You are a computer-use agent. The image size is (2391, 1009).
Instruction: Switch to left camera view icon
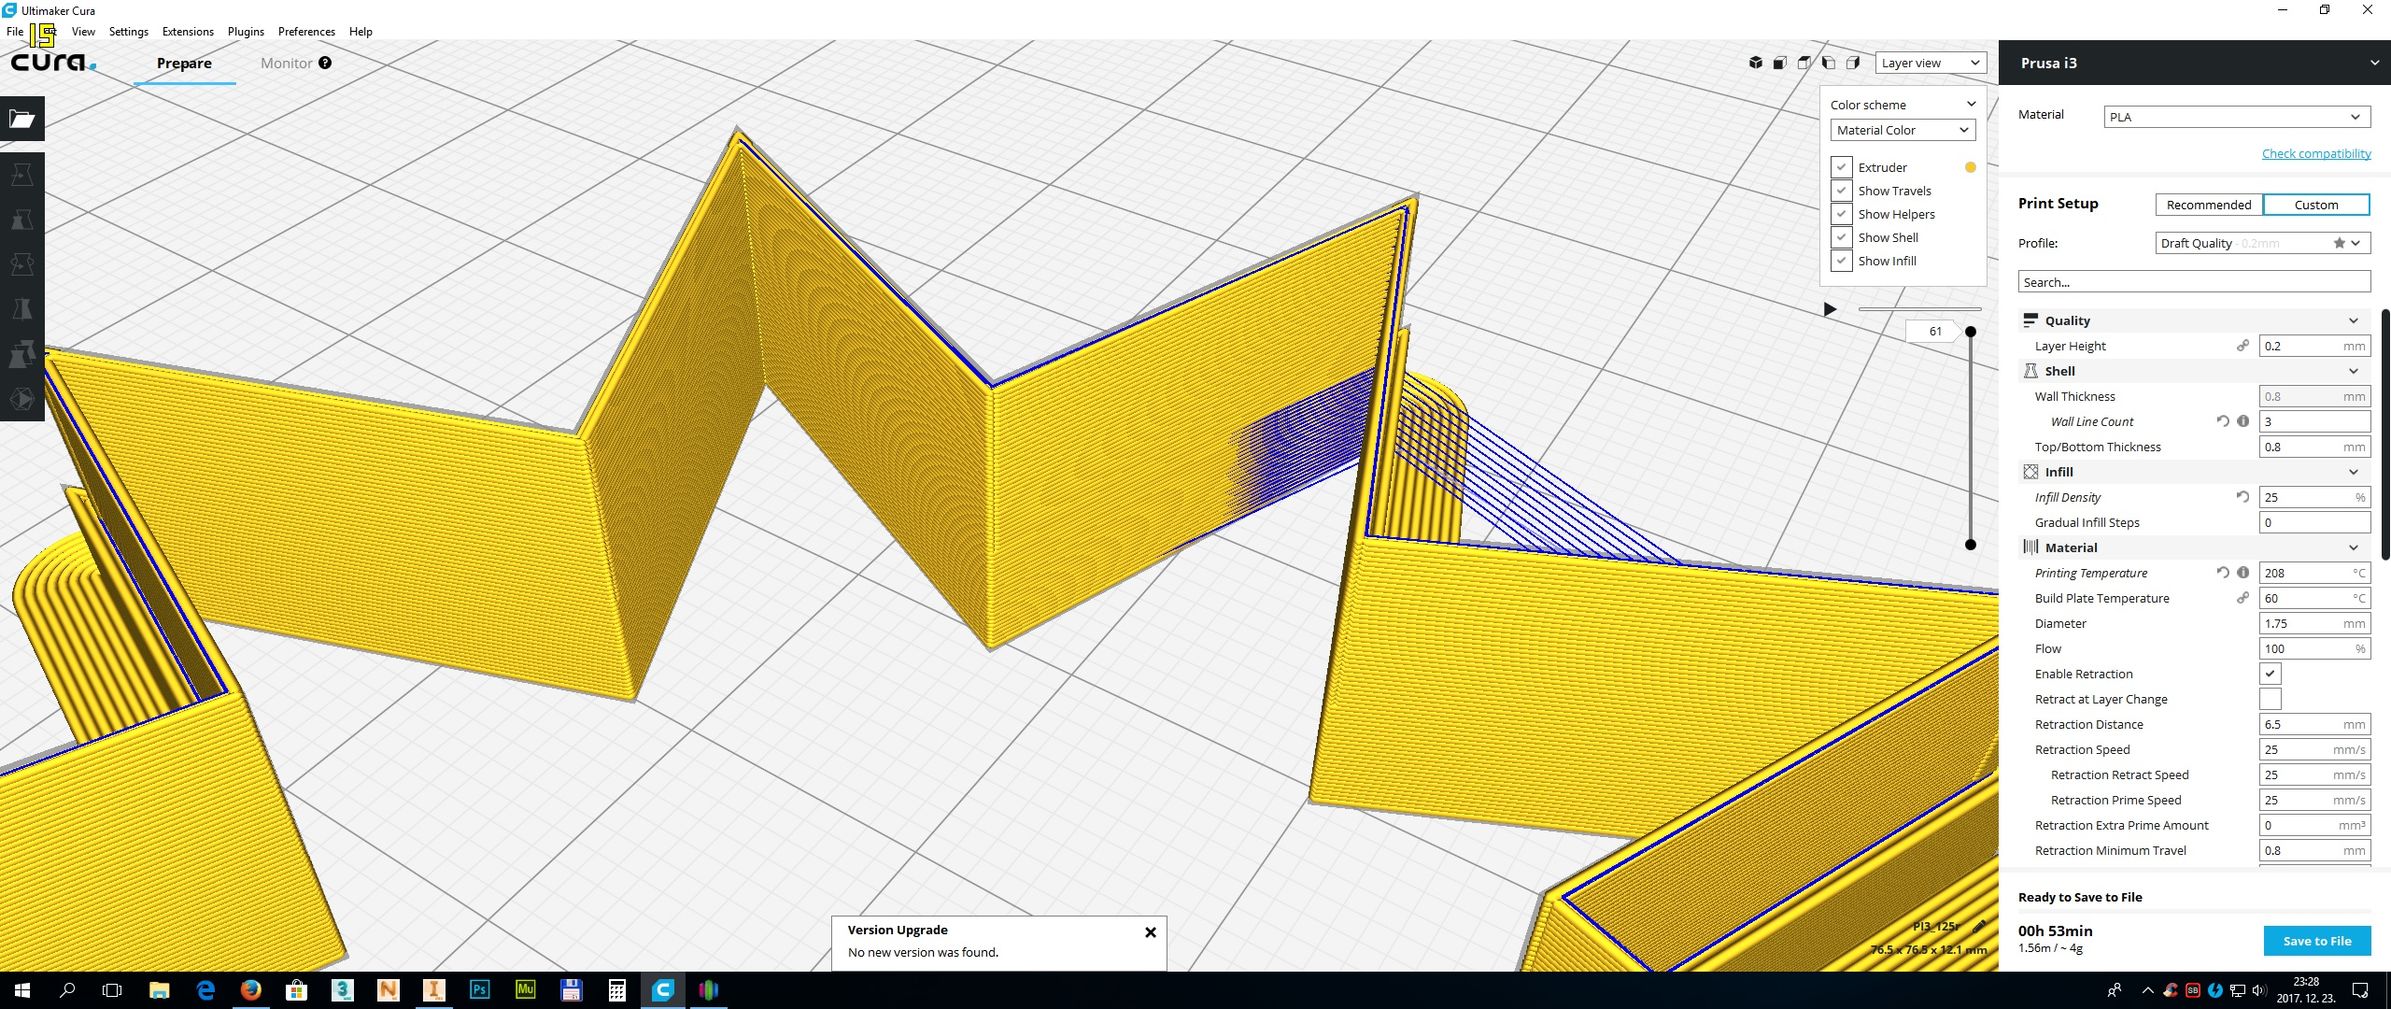point(1828,63)
